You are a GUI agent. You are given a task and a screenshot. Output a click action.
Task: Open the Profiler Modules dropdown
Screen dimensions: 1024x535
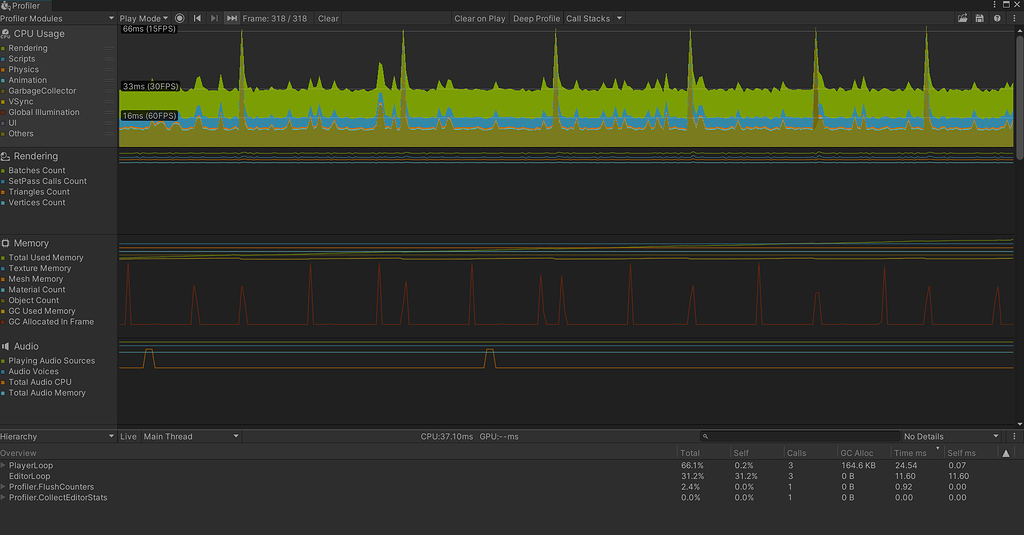click(57, 18)
